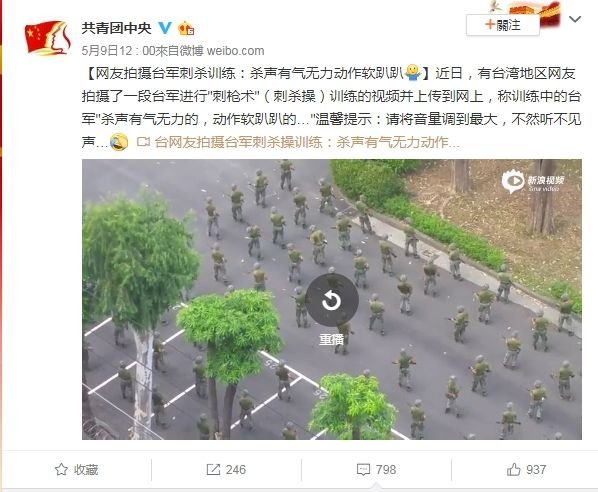
Task: Save post with 收藏 star icon
Action: tap(61, 469)
